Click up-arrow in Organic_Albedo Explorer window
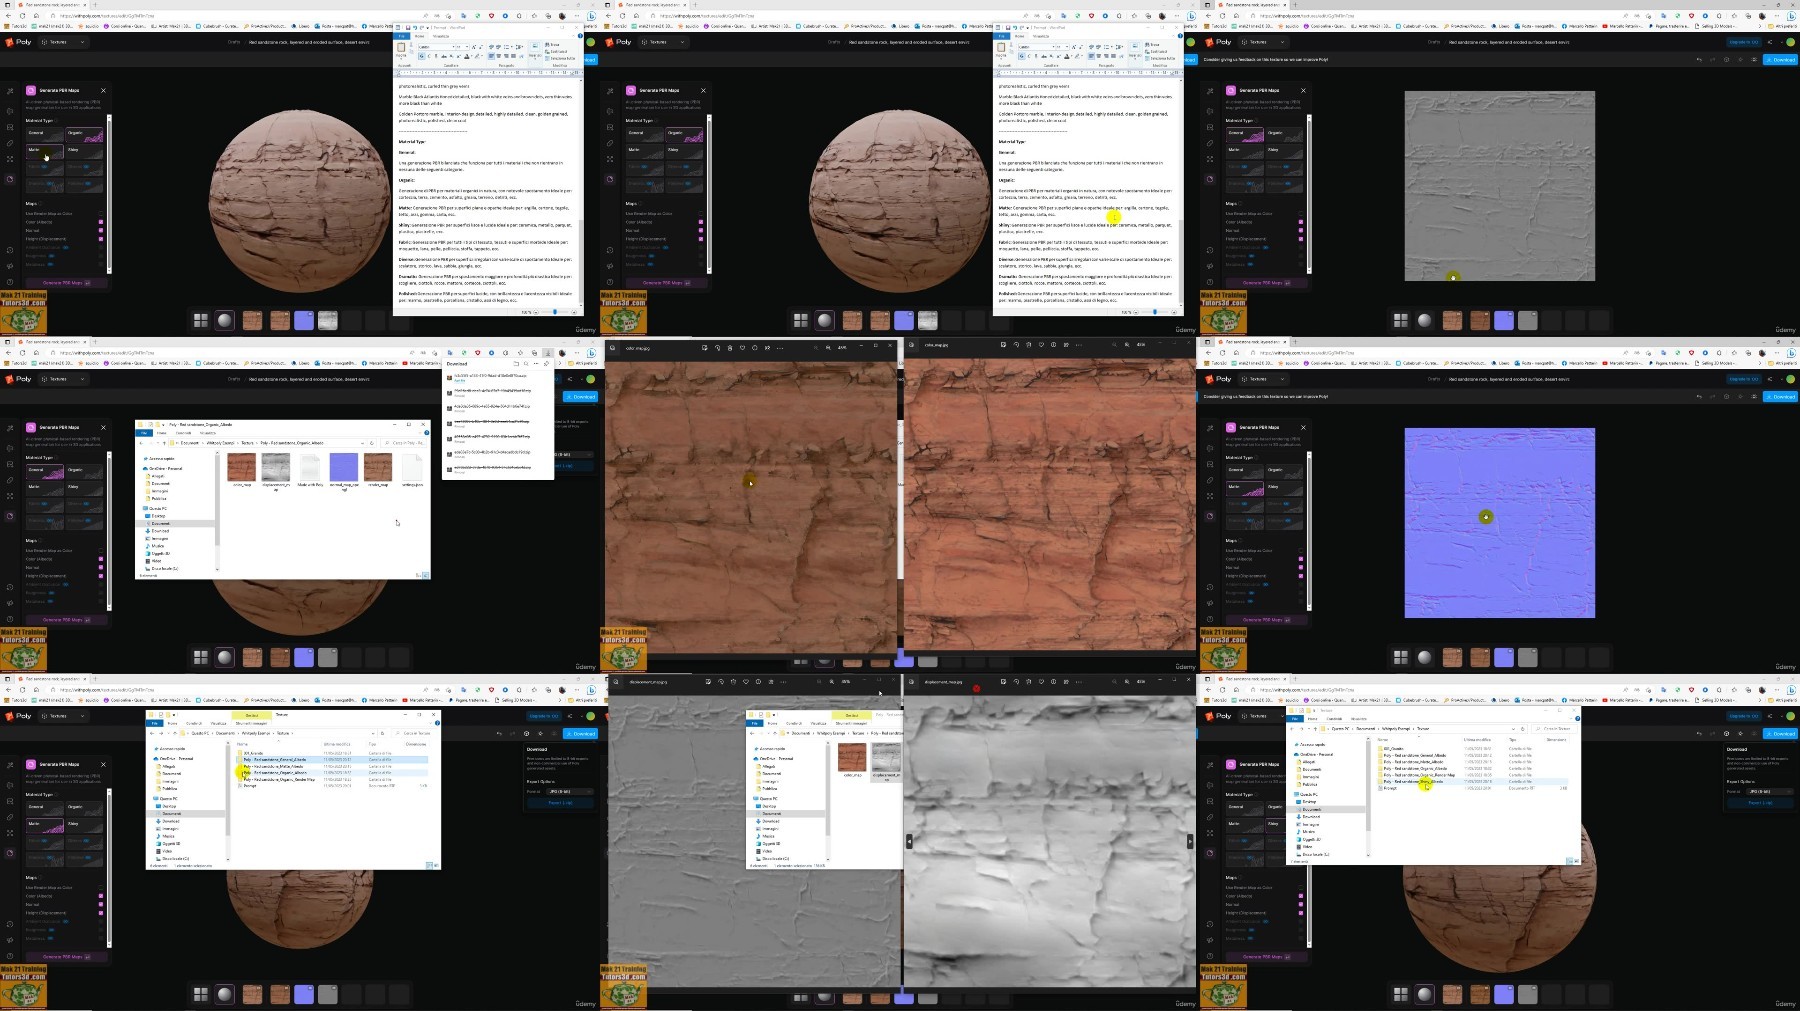This screenshot has height=1011, width=1800. click(164, 443)
